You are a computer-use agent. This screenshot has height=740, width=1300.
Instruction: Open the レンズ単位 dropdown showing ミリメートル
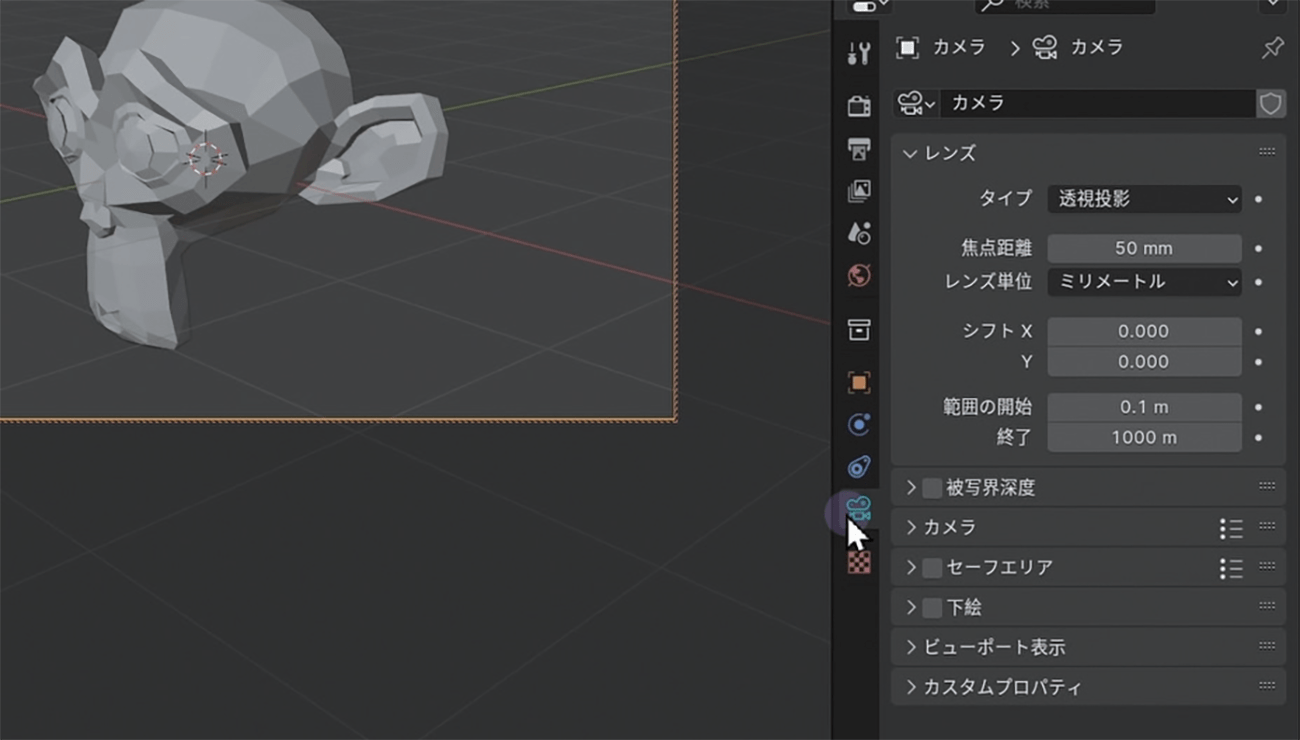tap(1144, 282)
